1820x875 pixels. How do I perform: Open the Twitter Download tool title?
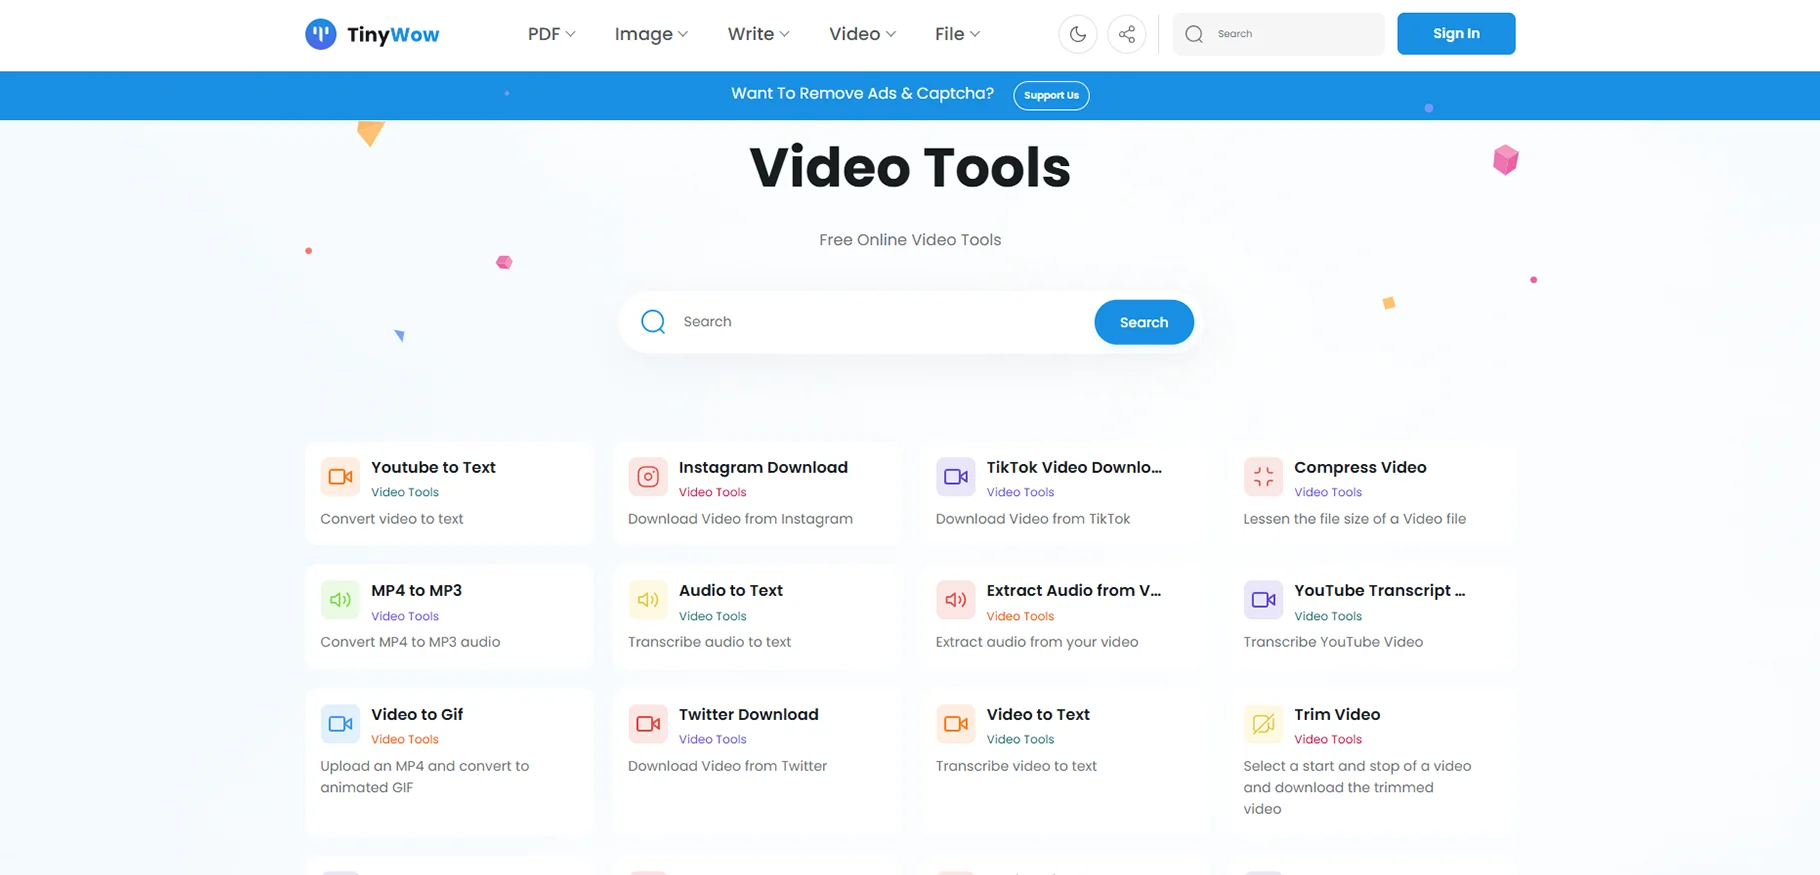(x=749, y=714)
